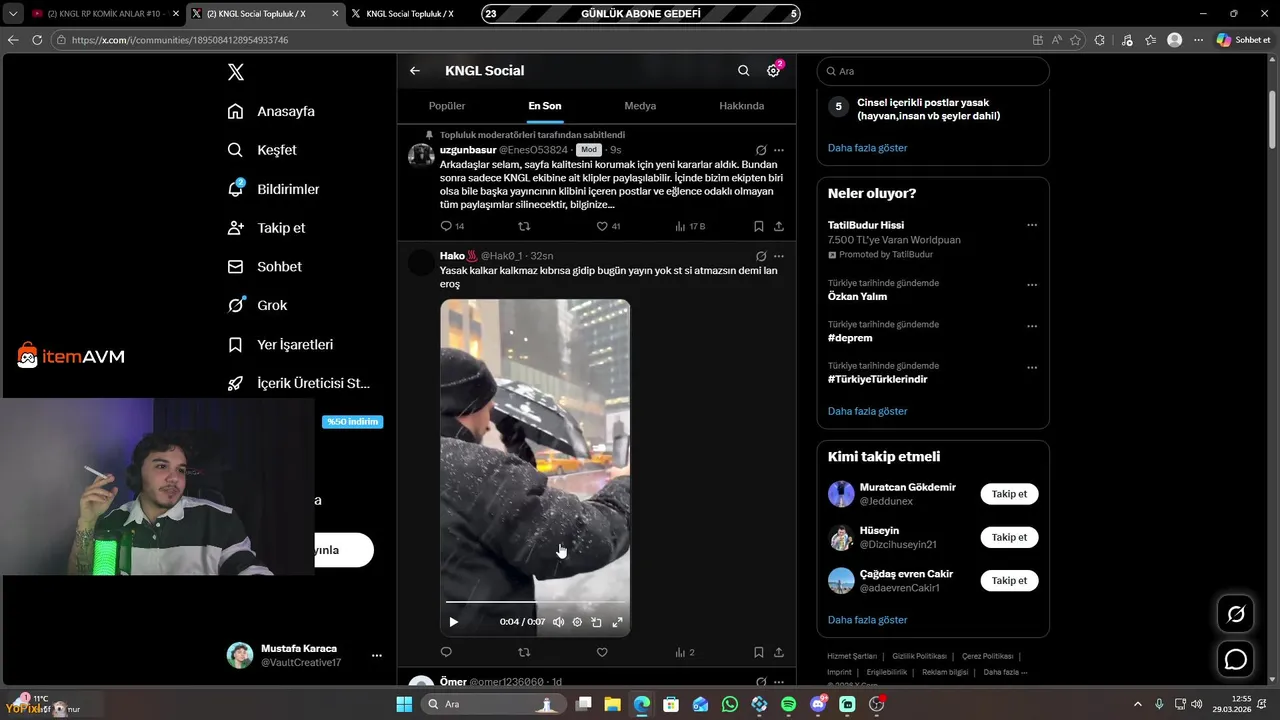The image size is (1280, 720).
Task: Show more community rules link
Action: (867, 148)
